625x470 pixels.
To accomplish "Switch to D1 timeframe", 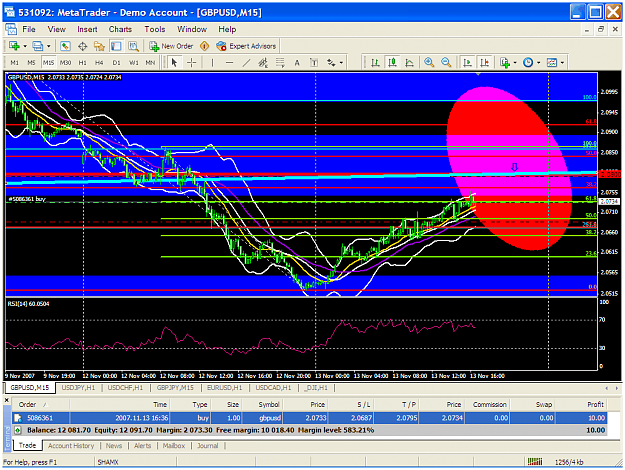I will pos(116,63).
